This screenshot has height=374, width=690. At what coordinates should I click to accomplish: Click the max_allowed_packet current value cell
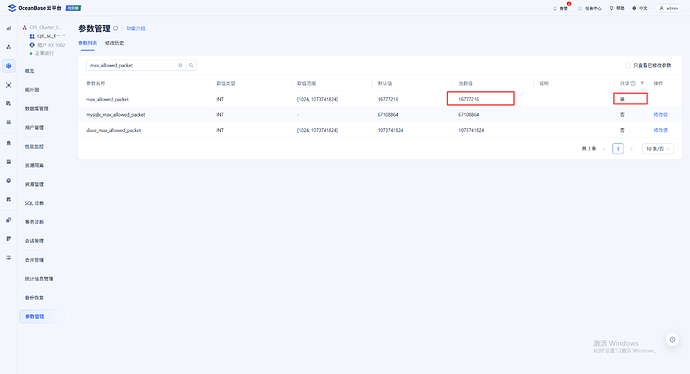coord(469,99)
